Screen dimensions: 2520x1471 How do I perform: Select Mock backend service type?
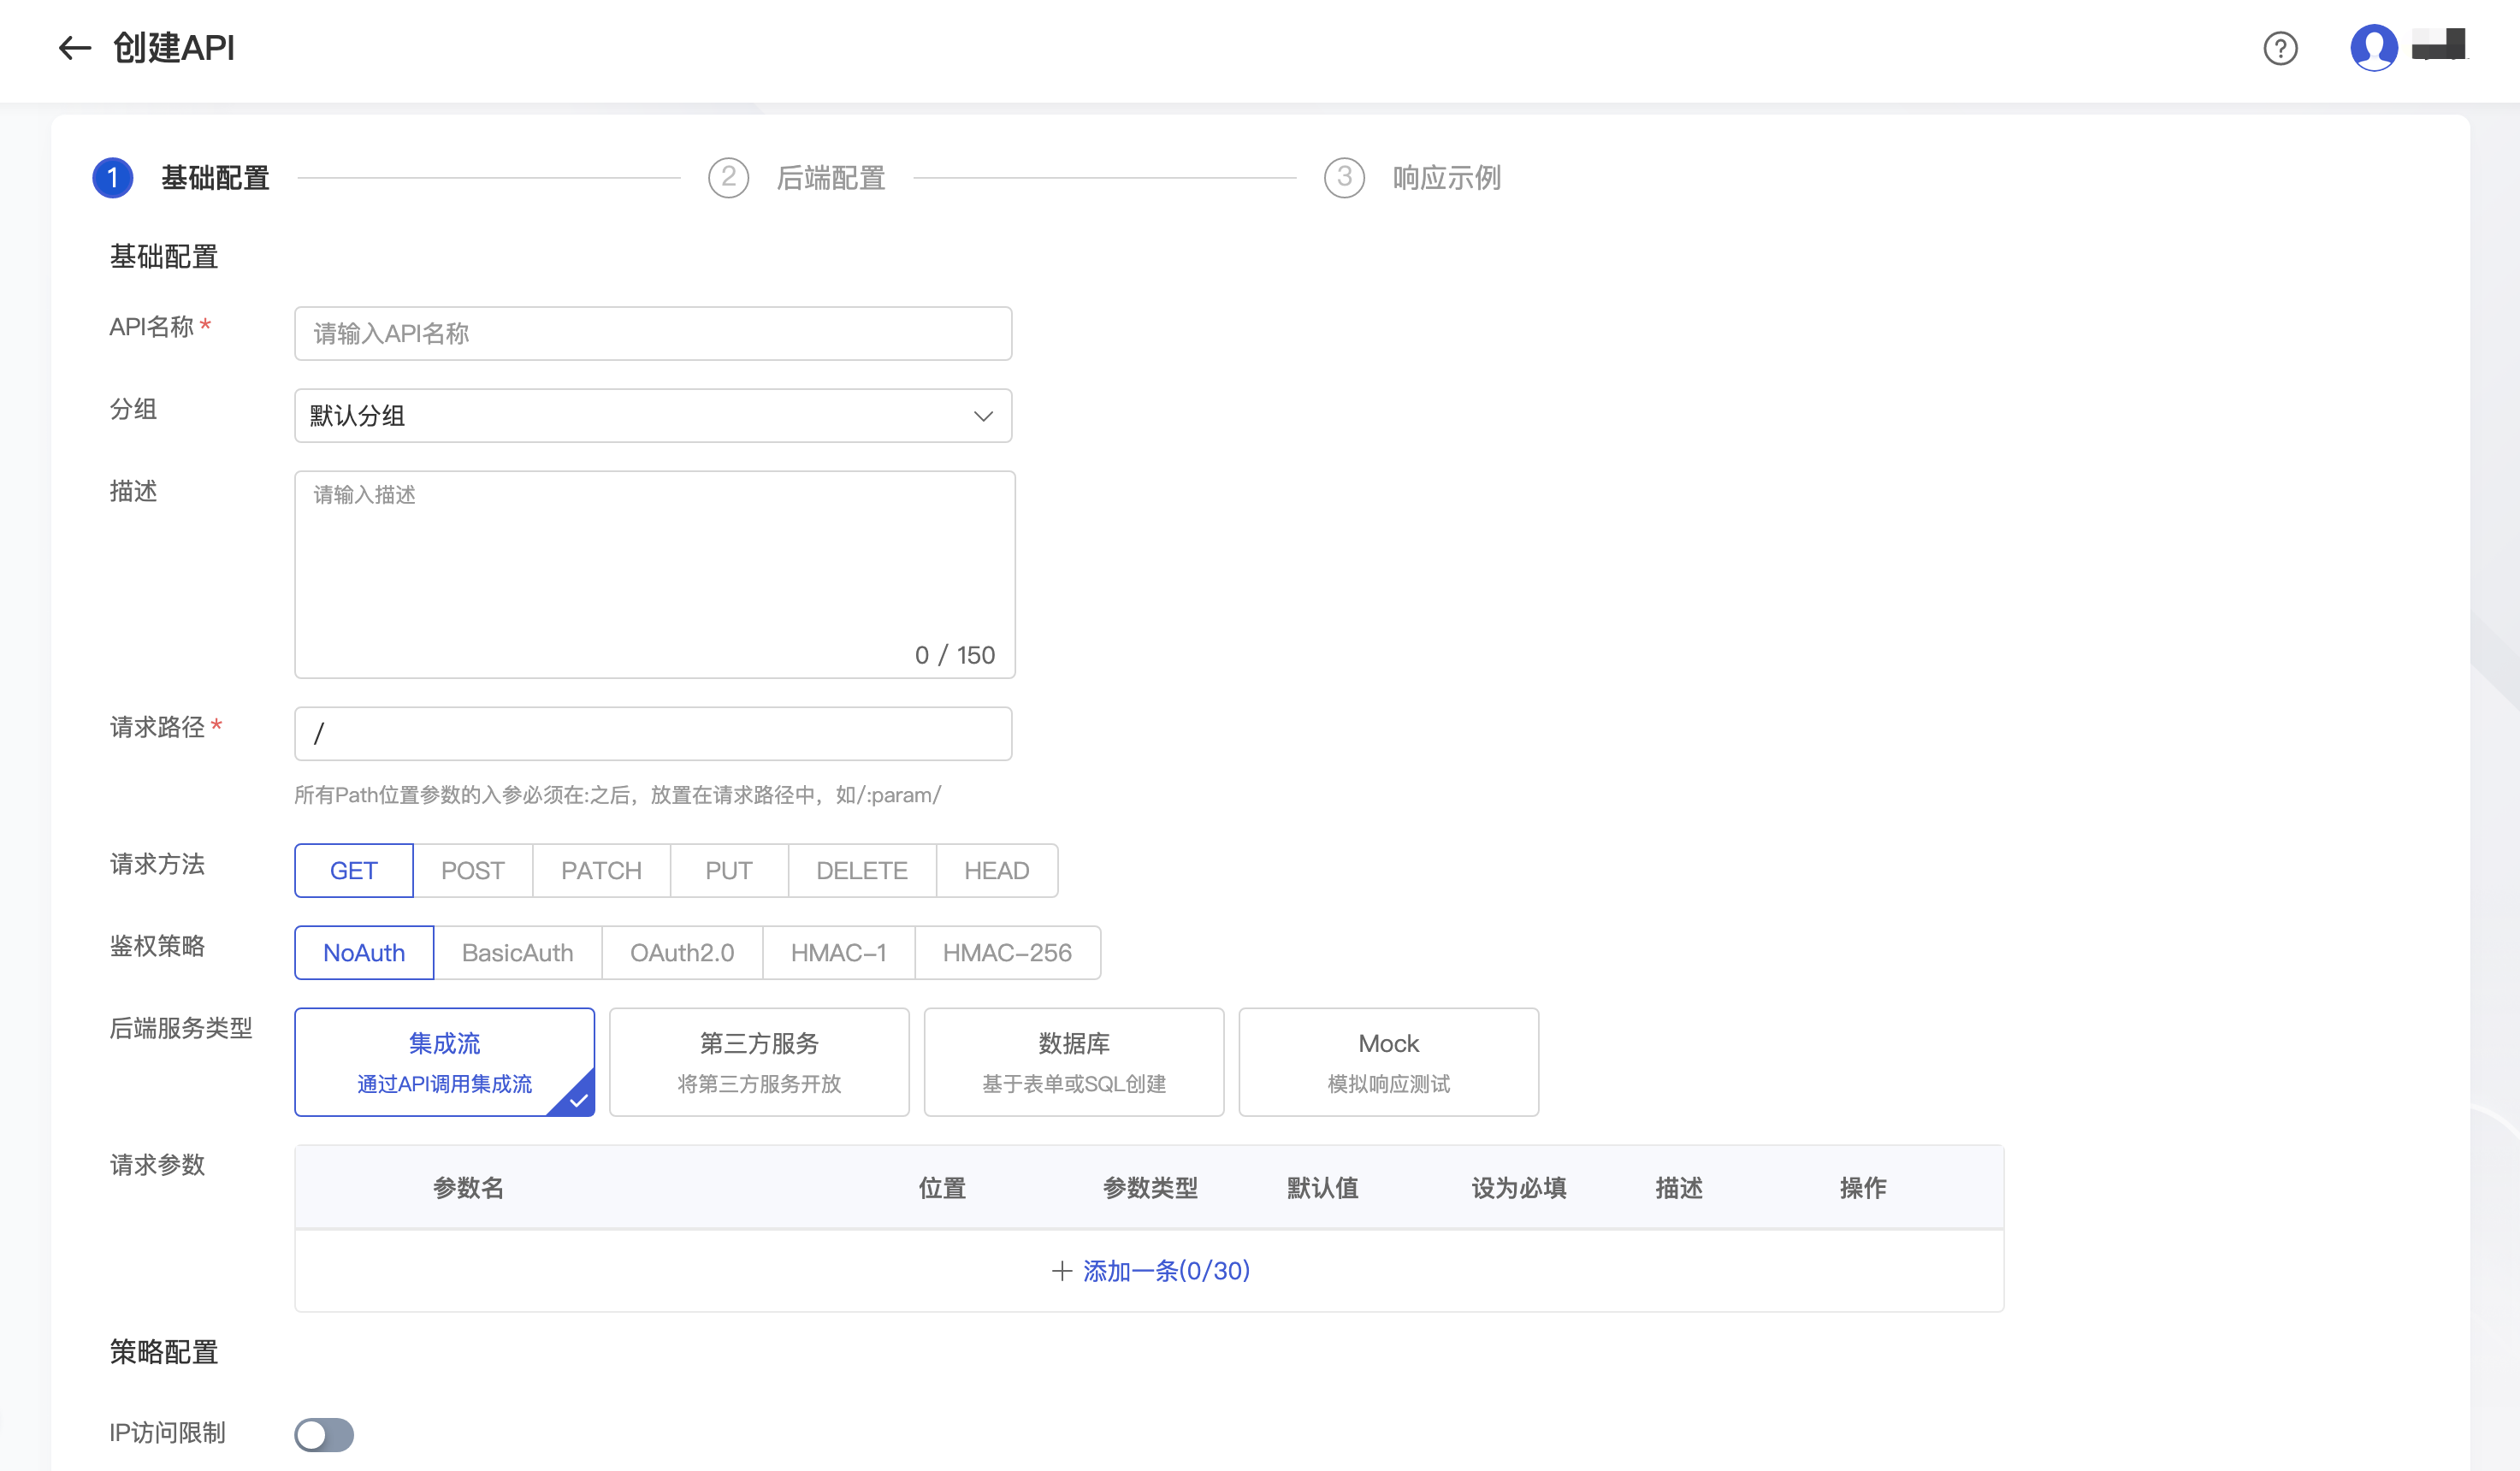pyautogui.click(x=1389, y=1062)
